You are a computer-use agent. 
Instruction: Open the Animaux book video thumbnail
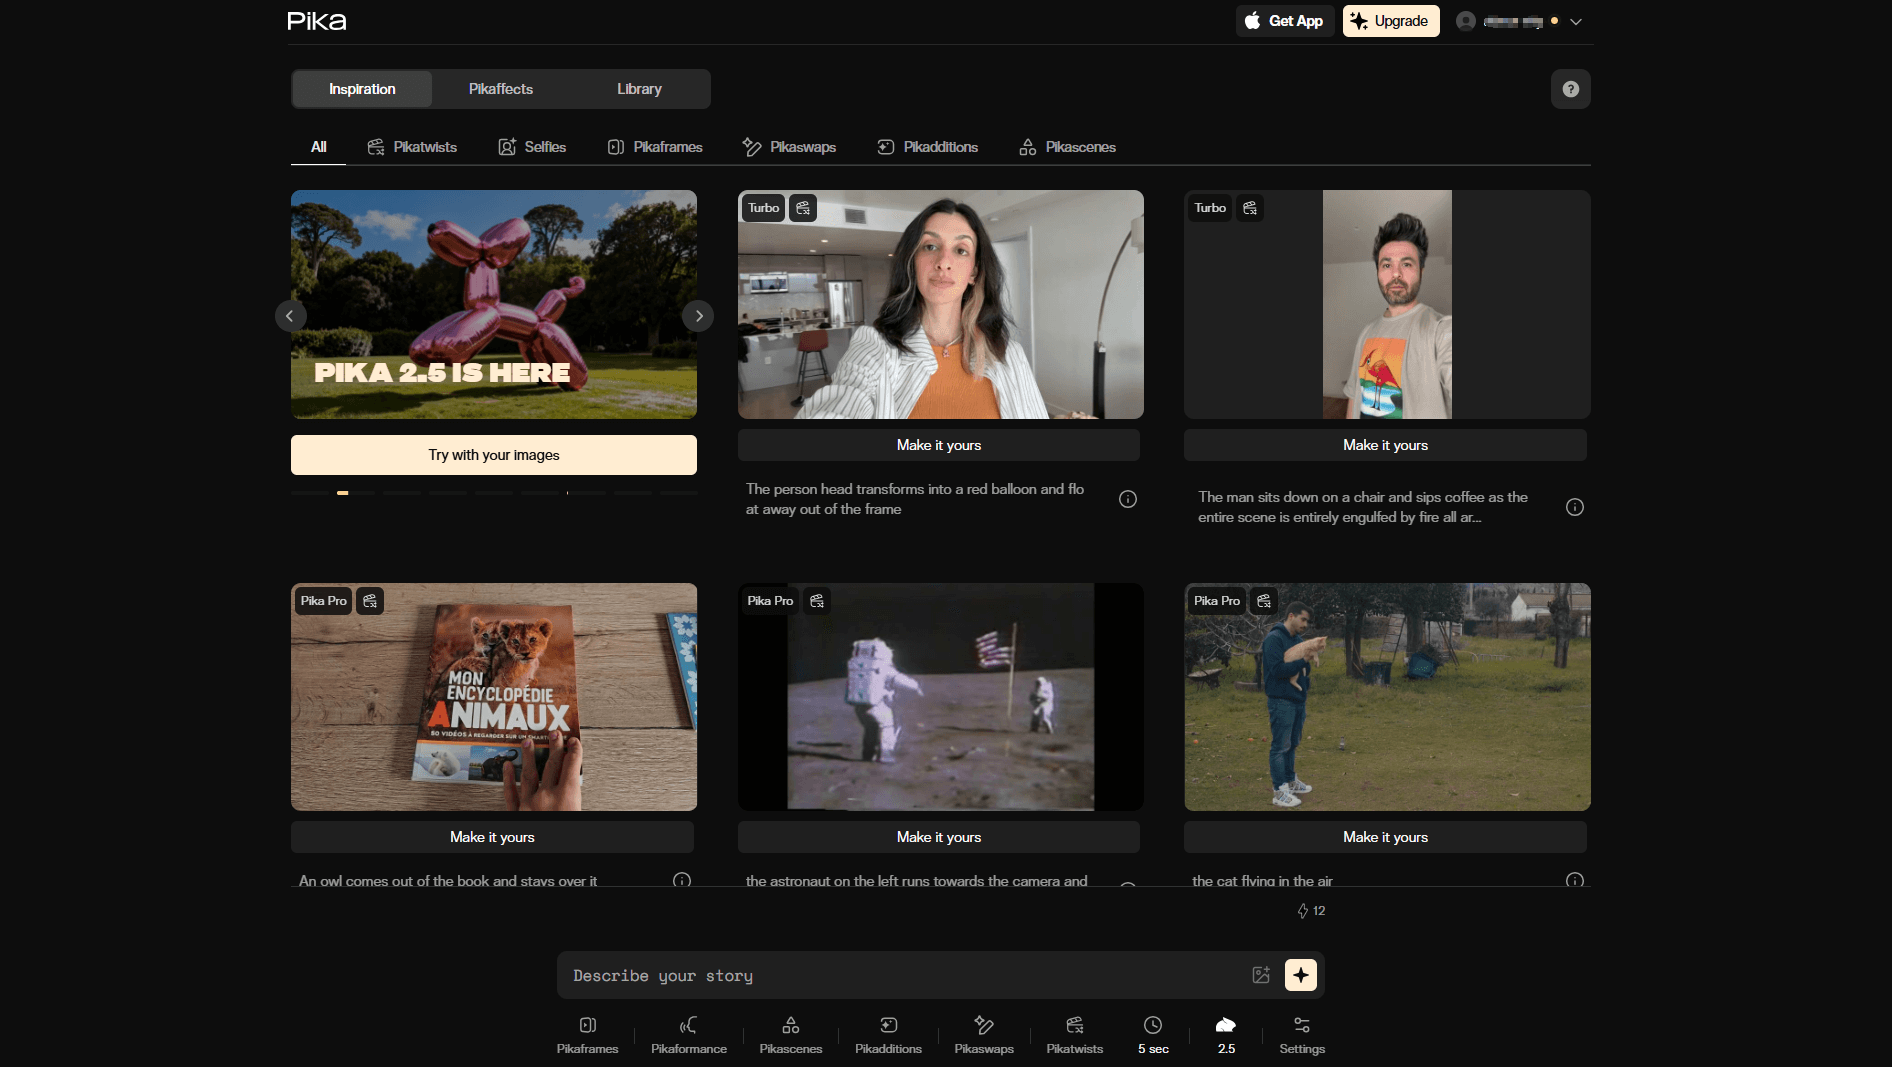pos(494,697)
